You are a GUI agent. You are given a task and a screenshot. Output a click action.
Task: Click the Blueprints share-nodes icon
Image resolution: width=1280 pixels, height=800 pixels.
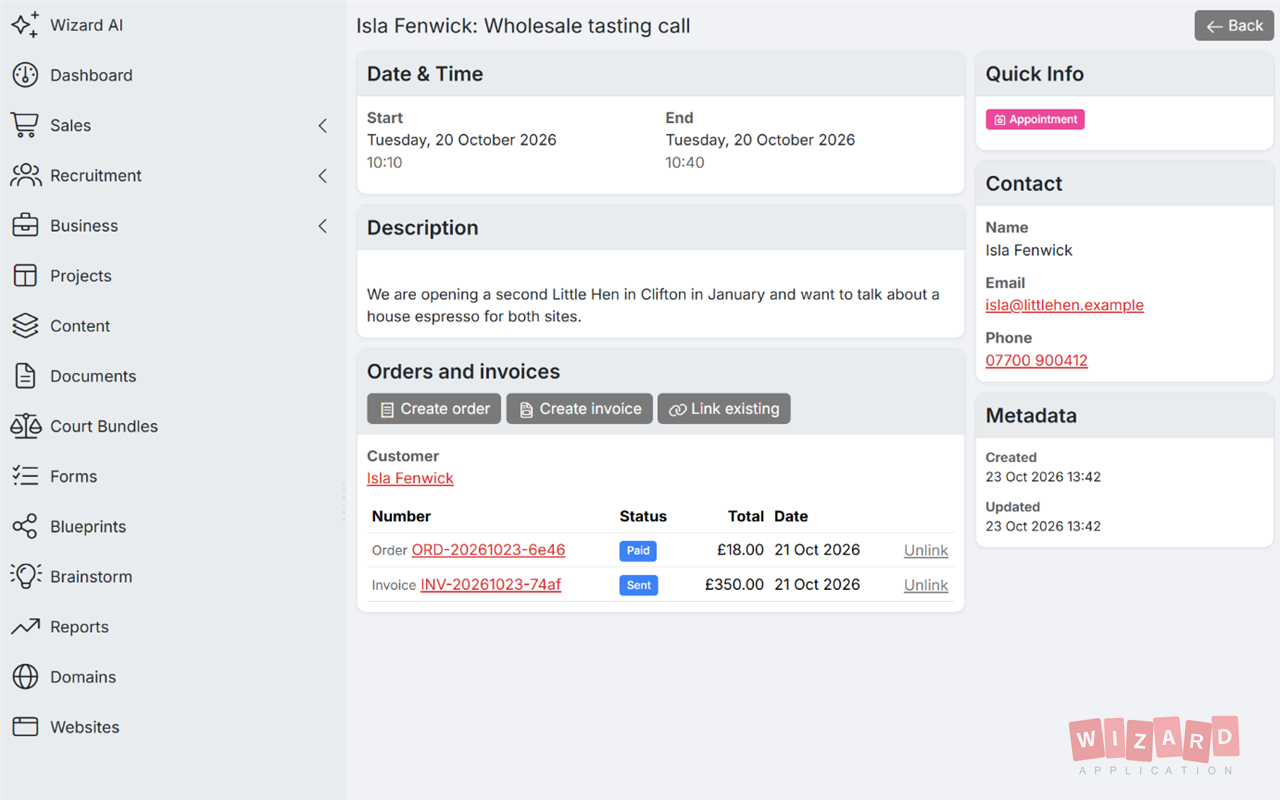pos(25,526)
